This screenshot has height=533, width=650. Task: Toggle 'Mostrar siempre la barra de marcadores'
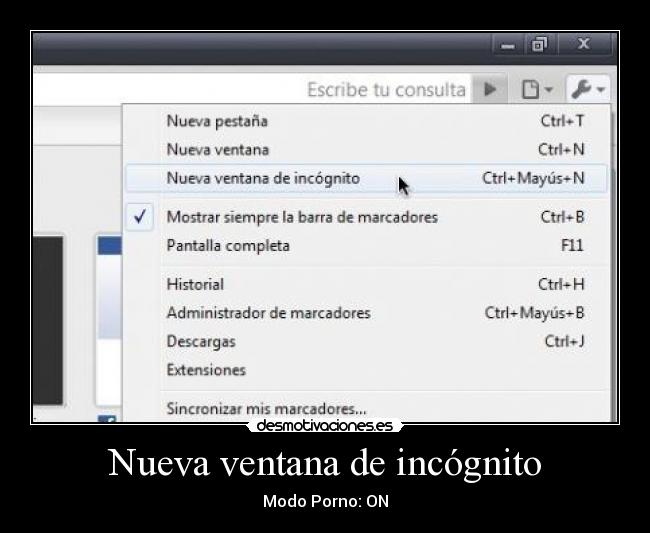pyautogui.click(x=367, y=217)
